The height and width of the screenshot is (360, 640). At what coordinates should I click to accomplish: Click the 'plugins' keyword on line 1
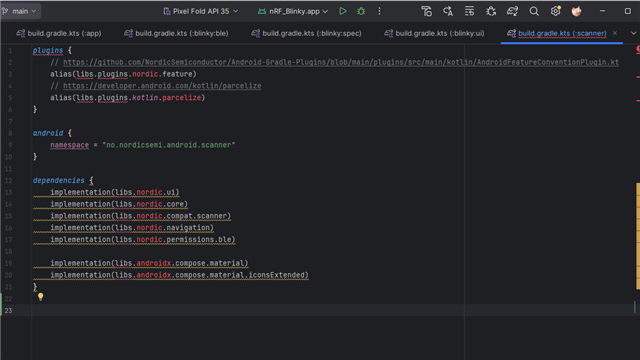click(48, 50)
